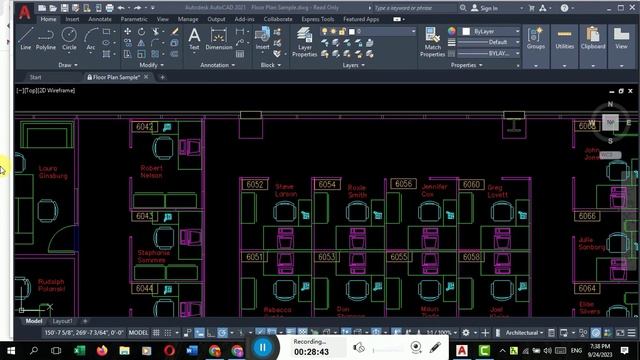This screenshot has width=640, height=360.
Task: Expand the Block panel
Action: (x=271, y=65)
